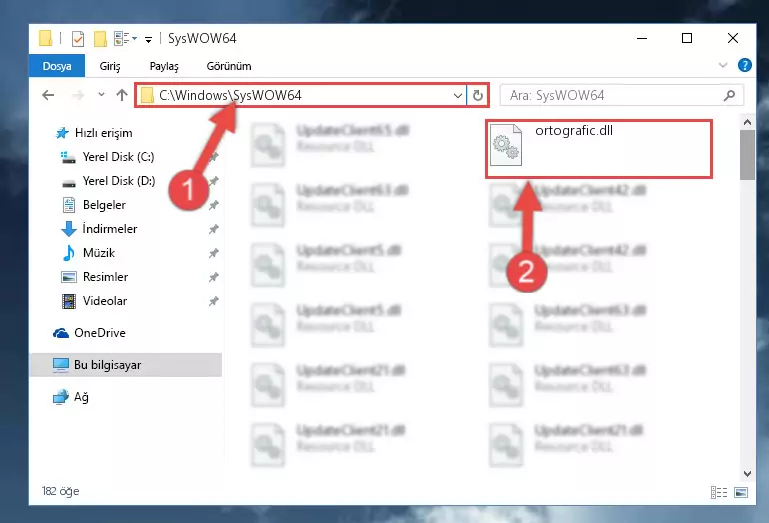769x523 pixels.
Task: Click the address bar path C:\Windows\SysWOW64
Action: click(230, 95)
